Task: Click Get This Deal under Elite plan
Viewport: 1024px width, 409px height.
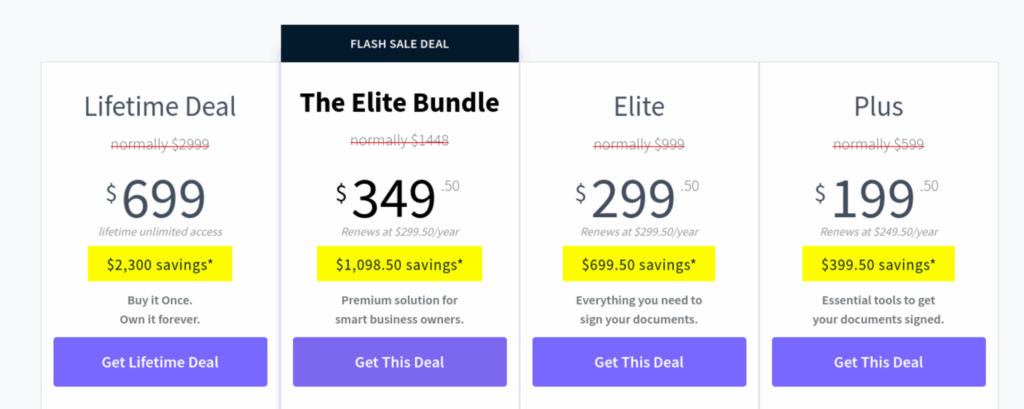Action: (639, 362)
